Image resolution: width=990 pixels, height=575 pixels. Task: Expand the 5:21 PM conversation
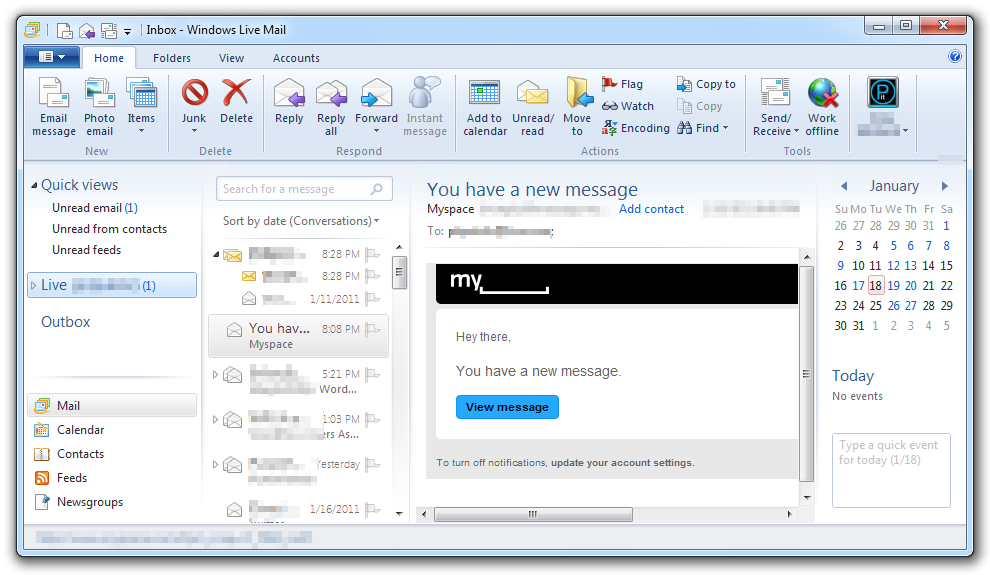coord(215,374)
